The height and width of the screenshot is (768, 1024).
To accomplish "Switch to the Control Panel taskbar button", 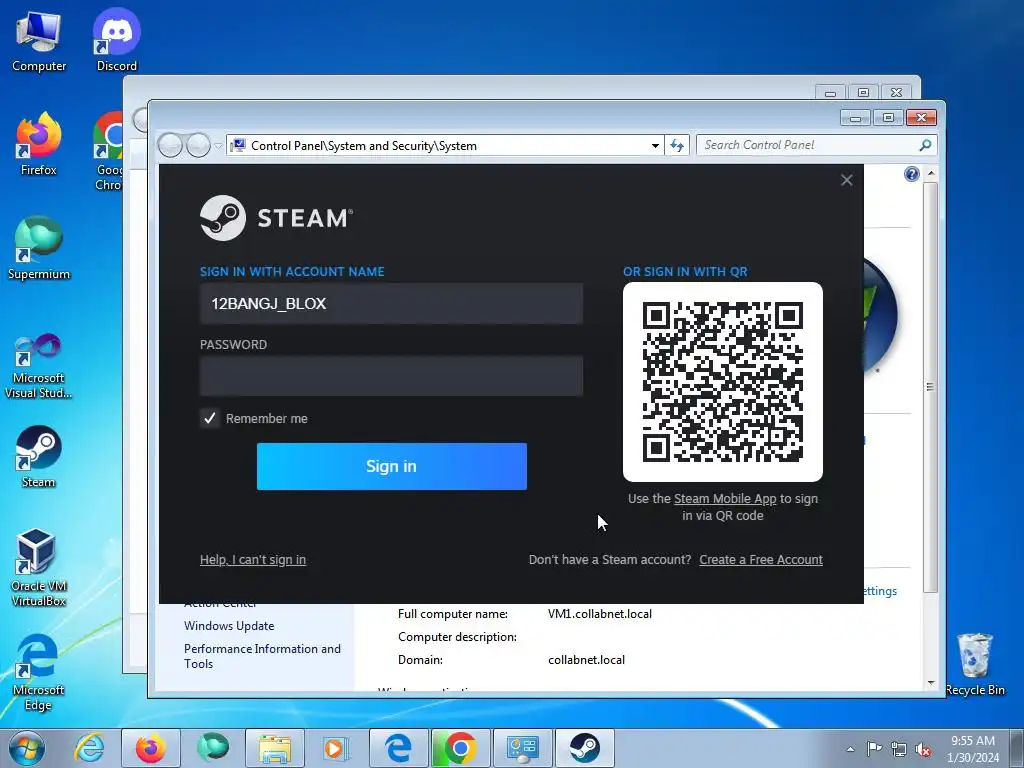I will click(x=522, y=748).
